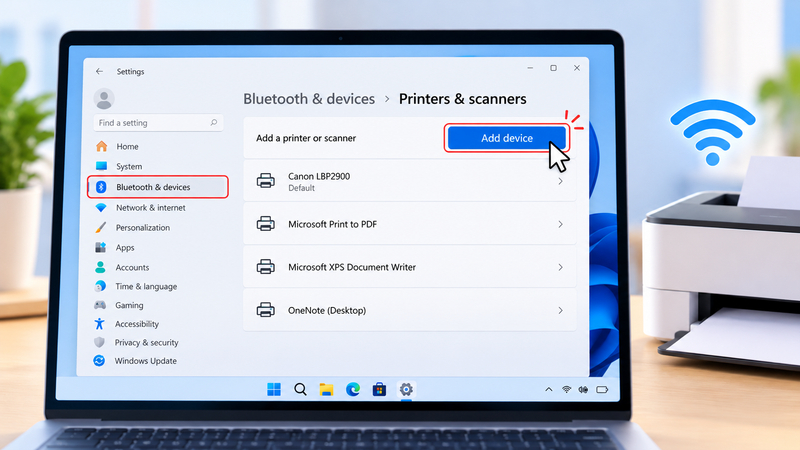The image size is (800, 450).
Task: Maximize the Settings window
Action: pyautogui.click(x=554, y=68)
